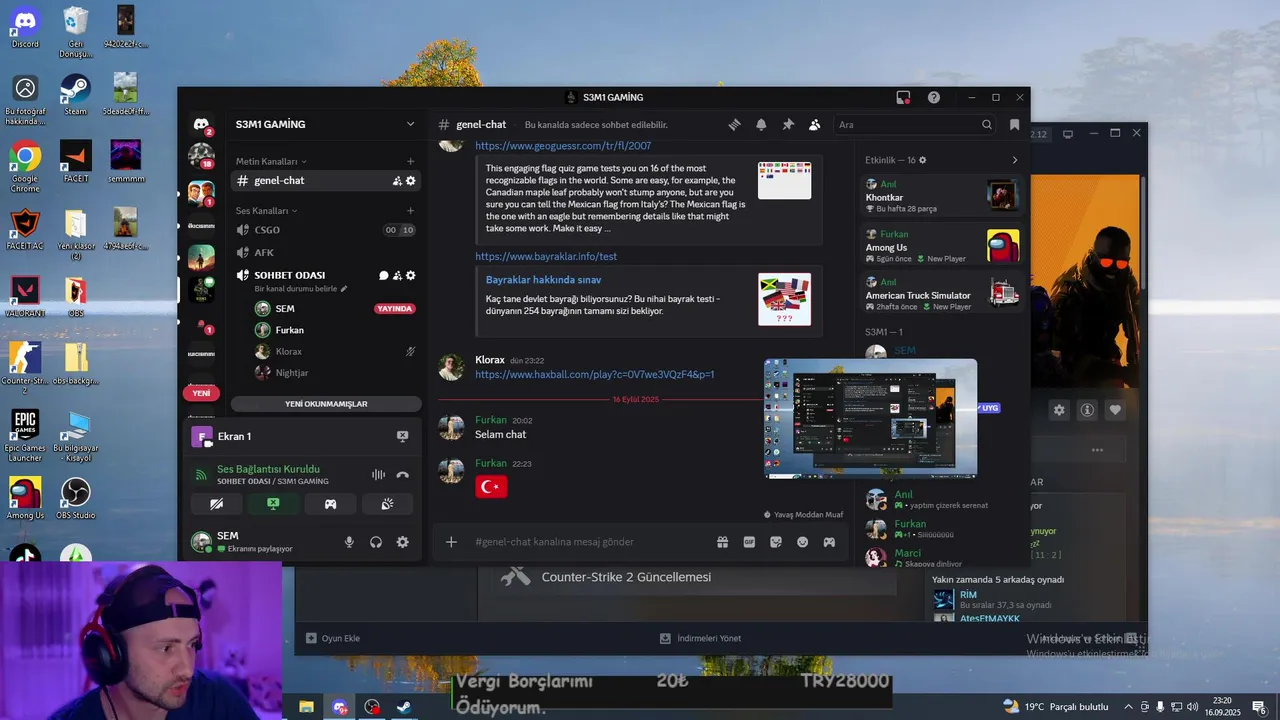Open apps controller icon in message bar
Screen dimensions: 1280x720
829,542
